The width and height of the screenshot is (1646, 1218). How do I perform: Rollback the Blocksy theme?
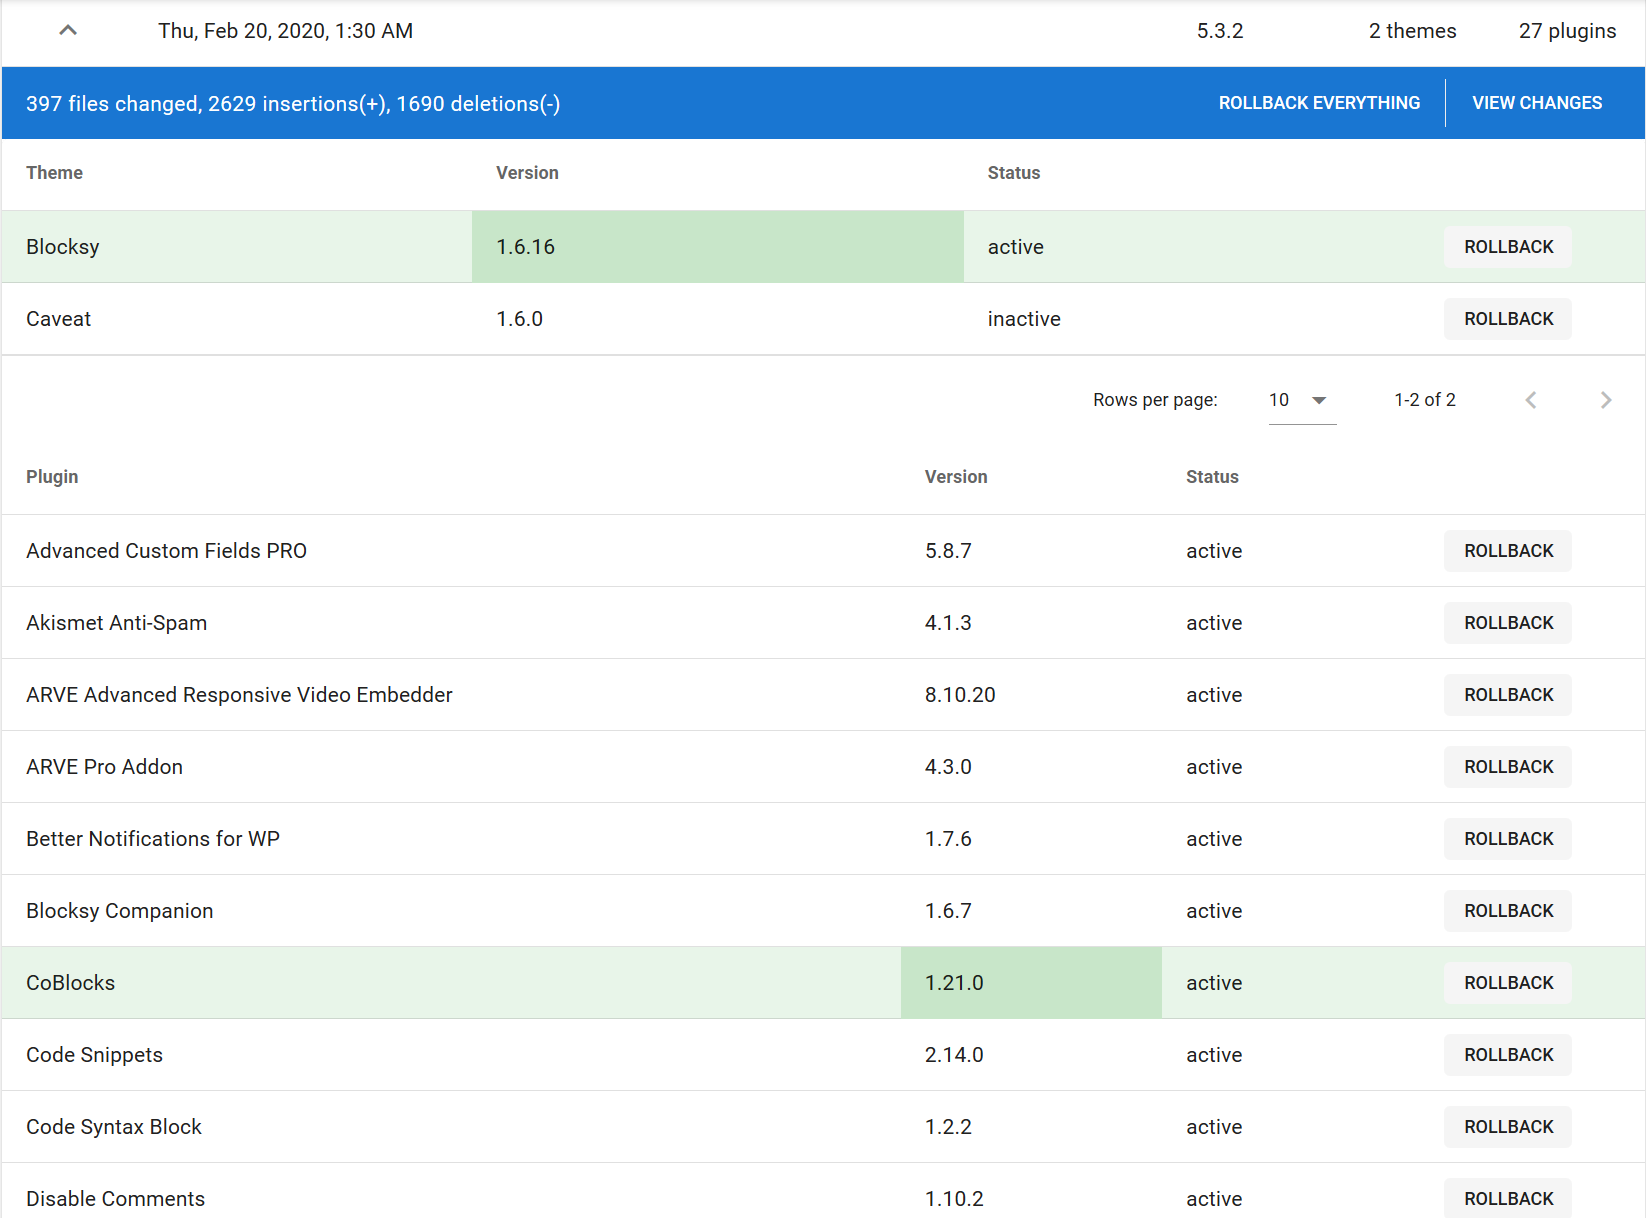1508,247
